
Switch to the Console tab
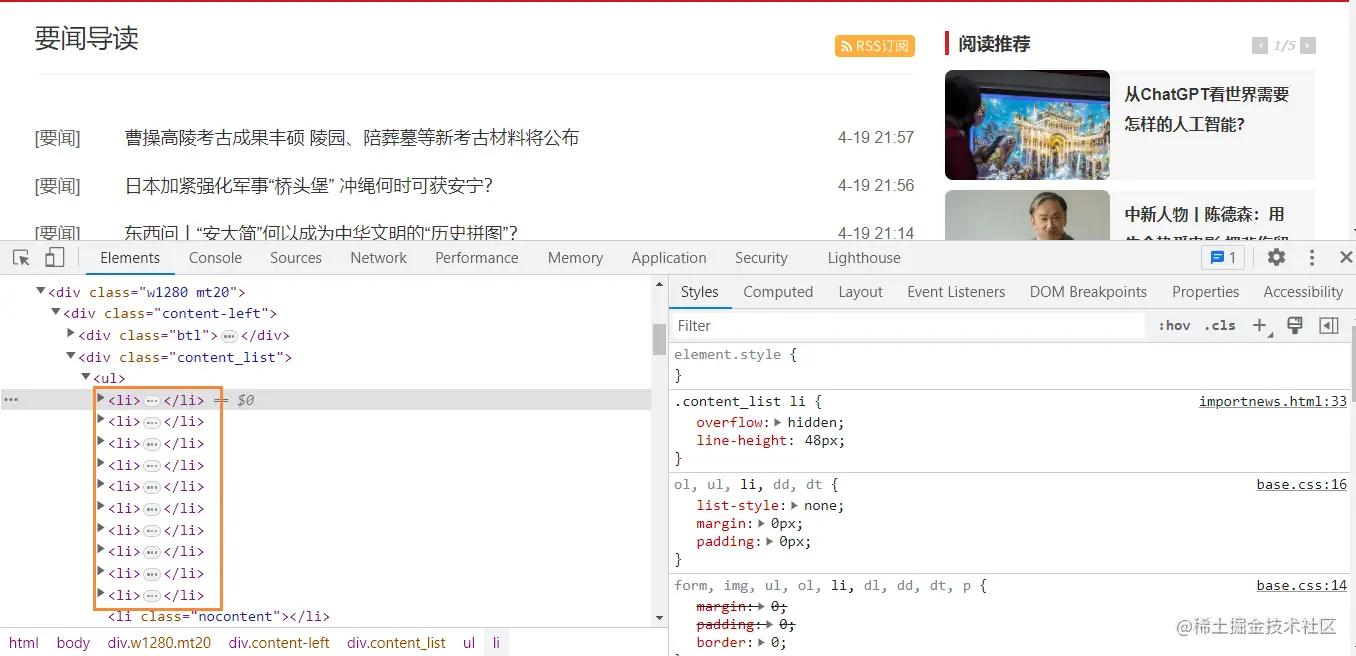point(216,257)
